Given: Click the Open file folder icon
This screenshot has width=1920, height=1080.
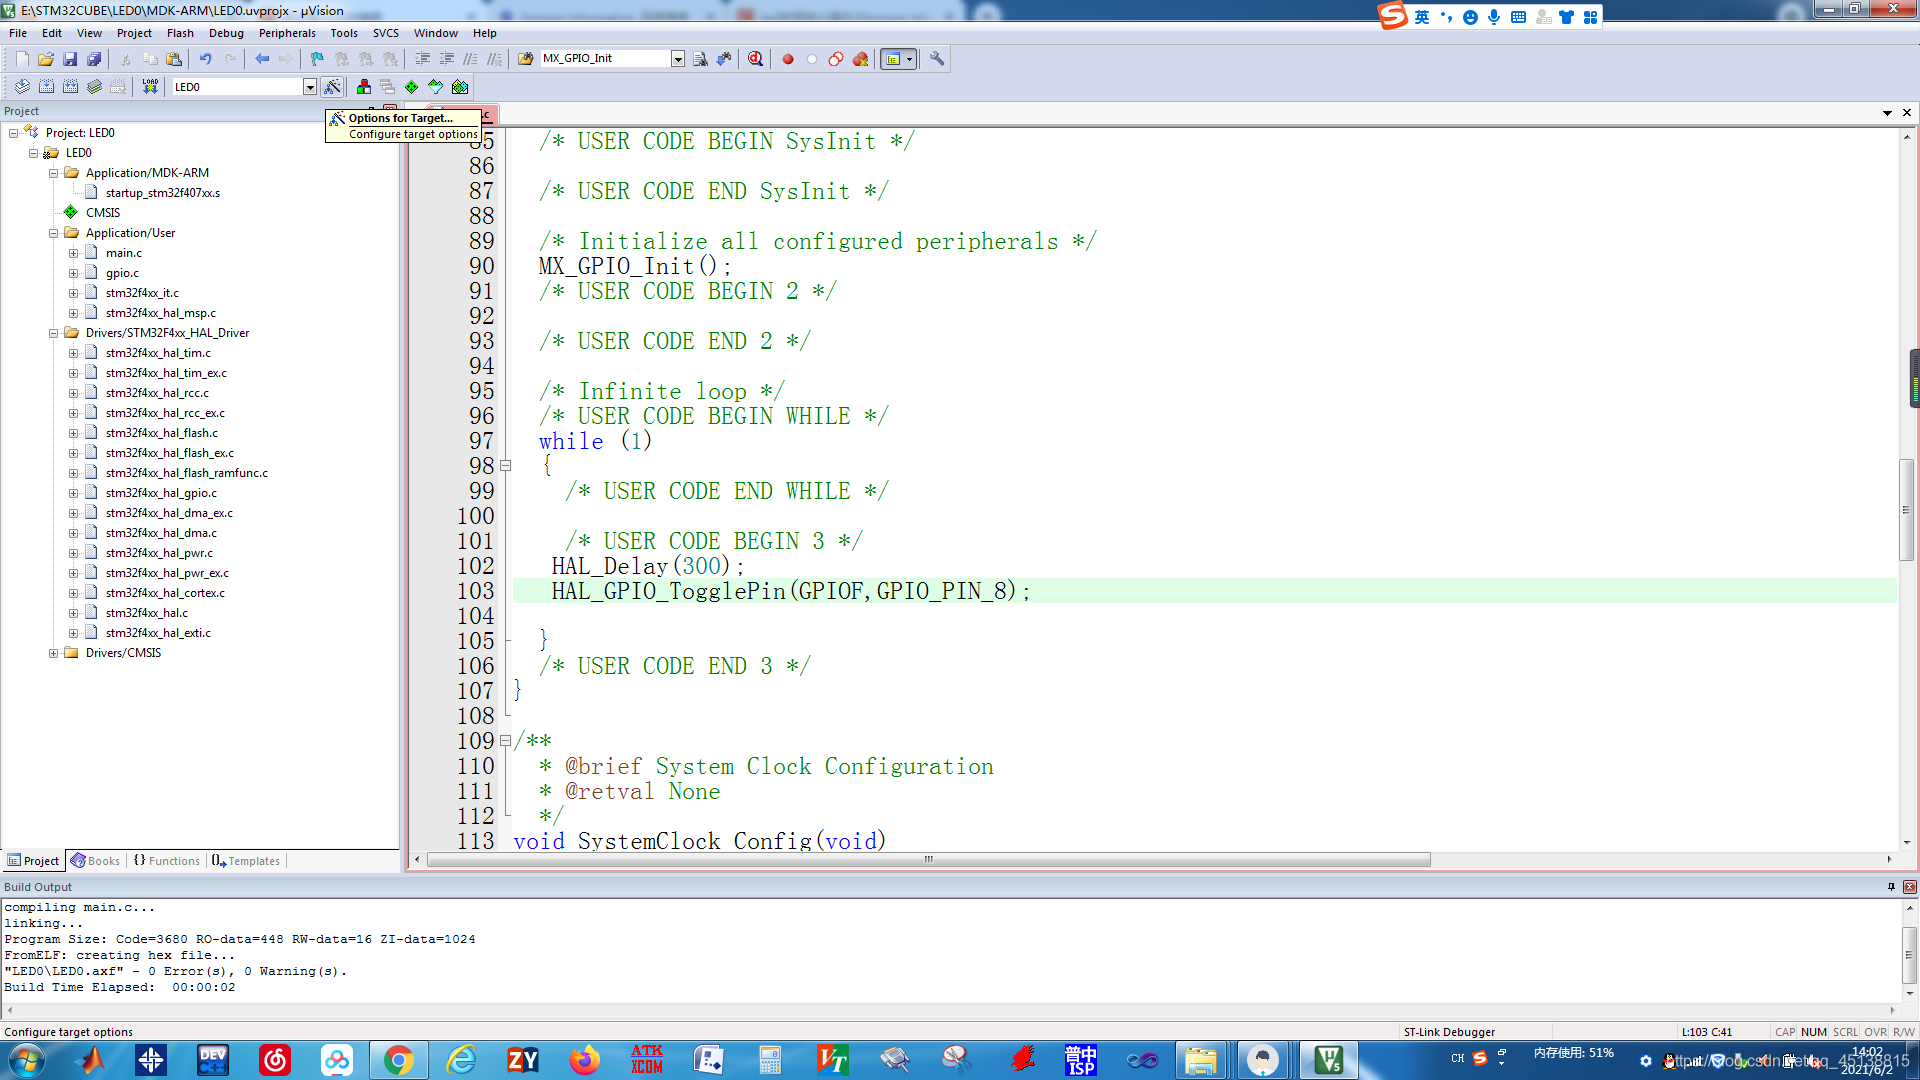Looking at the screenshot, I should (46, 59).
